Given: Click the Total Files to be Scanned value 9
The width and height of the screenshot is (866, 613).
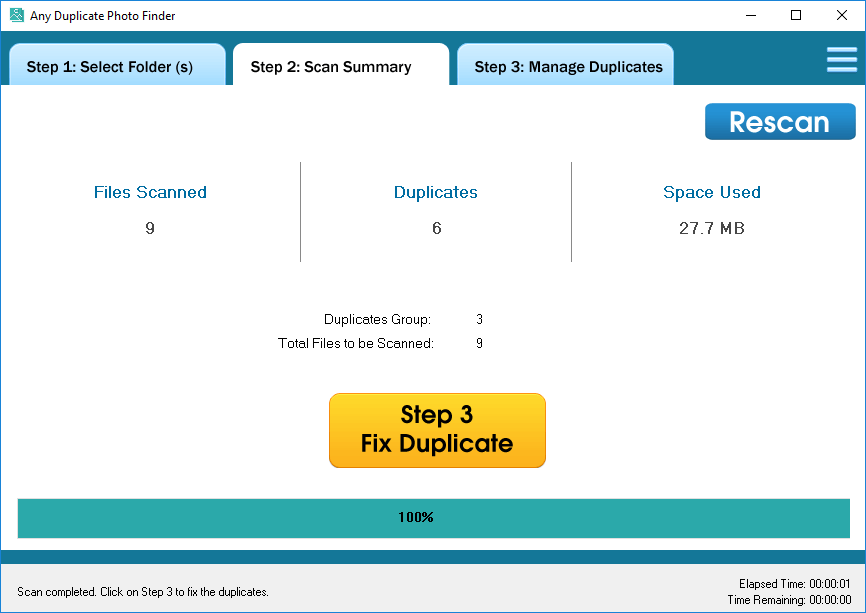Looking at the screenshot, I should tap(479, 344).
